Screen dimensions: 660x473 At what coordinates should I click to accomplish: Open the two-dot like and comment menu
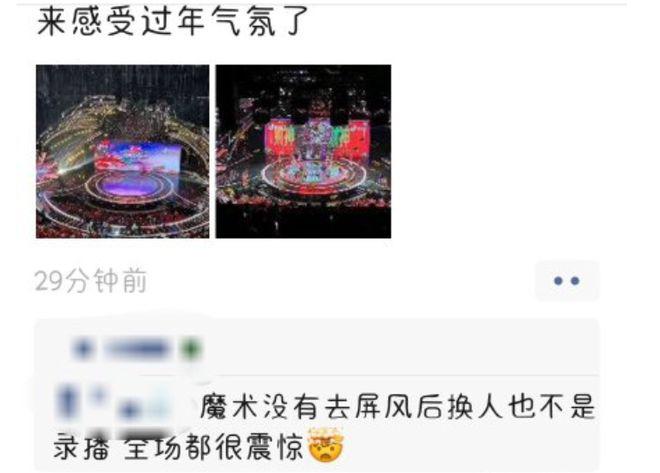[x=567, y=281]
